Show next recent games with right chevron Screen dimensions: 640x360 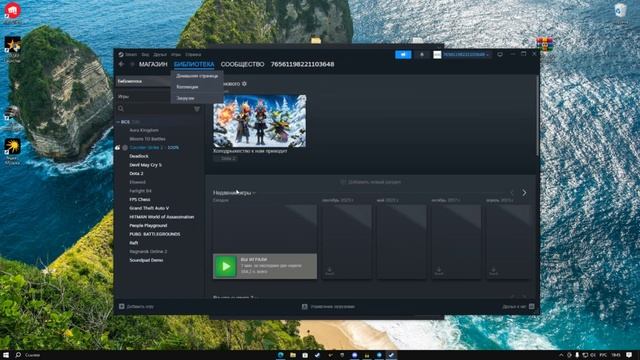[524, 193]
